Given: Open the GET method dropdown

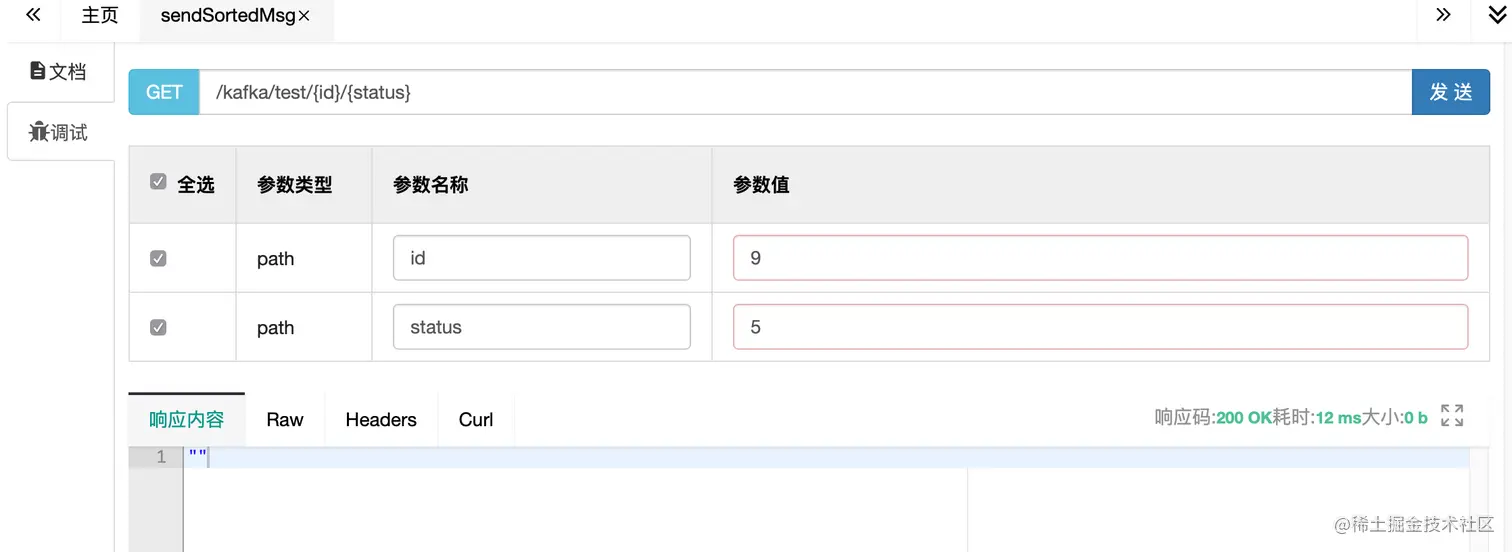Looking at the screenshot, I should (164, 92).
